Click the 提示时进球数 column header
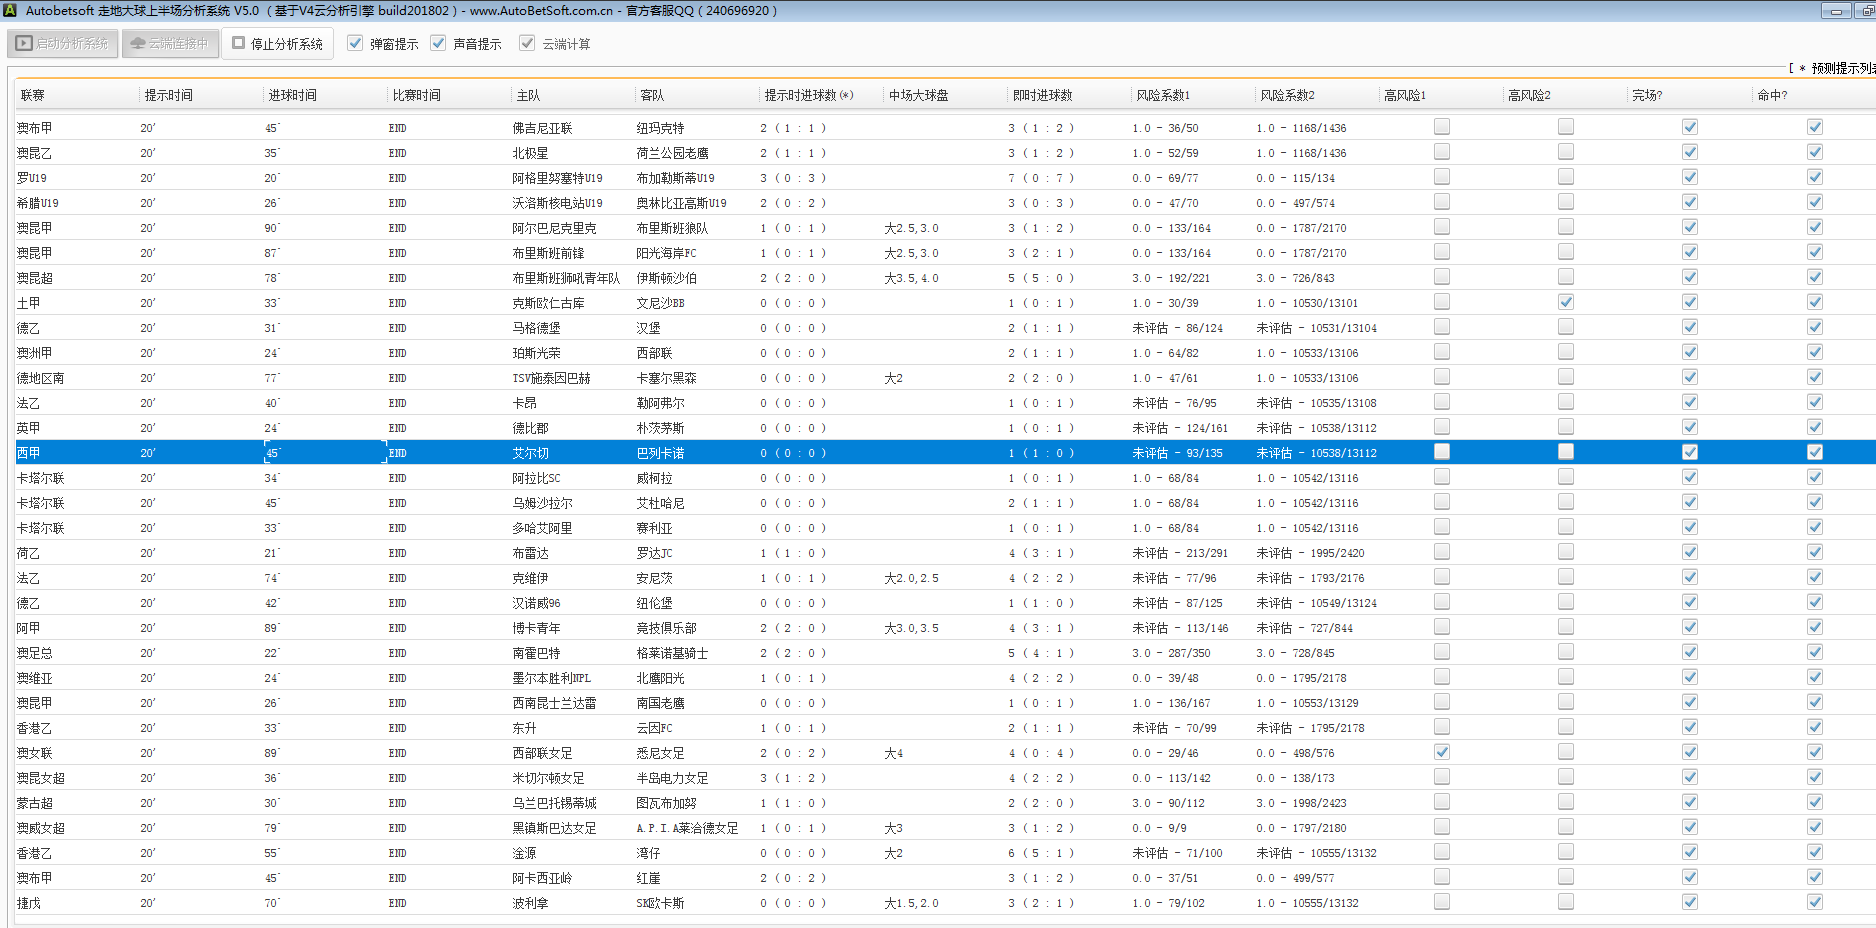1876x928 pixels. coord(808,95)
